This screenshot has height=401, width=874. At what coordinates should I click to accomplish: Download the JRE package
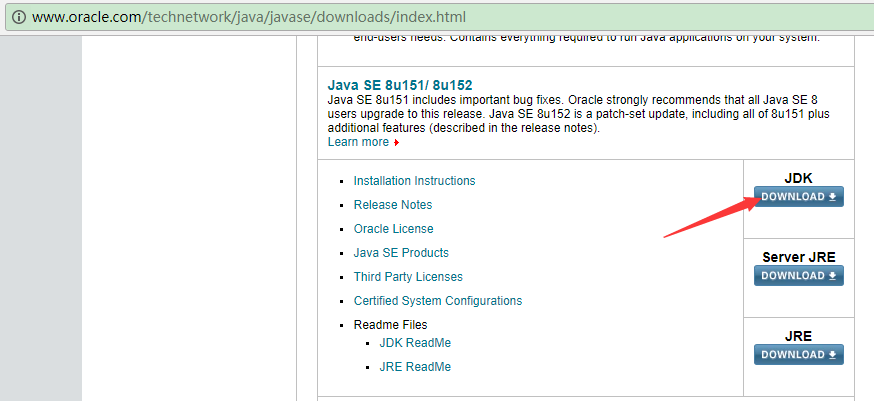coord(799,355)
